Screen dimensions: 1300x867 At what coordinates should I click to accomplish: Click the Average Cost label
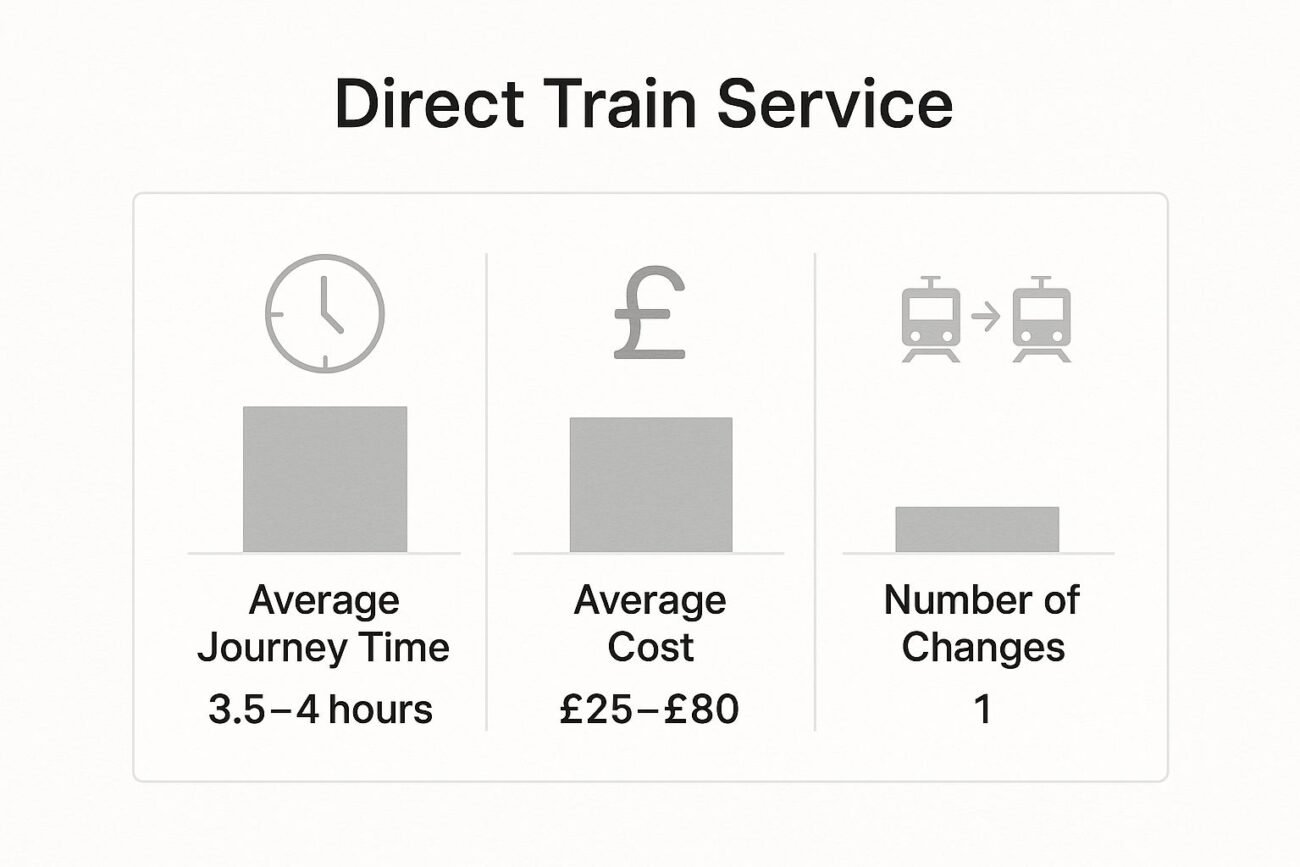[650, 624]
